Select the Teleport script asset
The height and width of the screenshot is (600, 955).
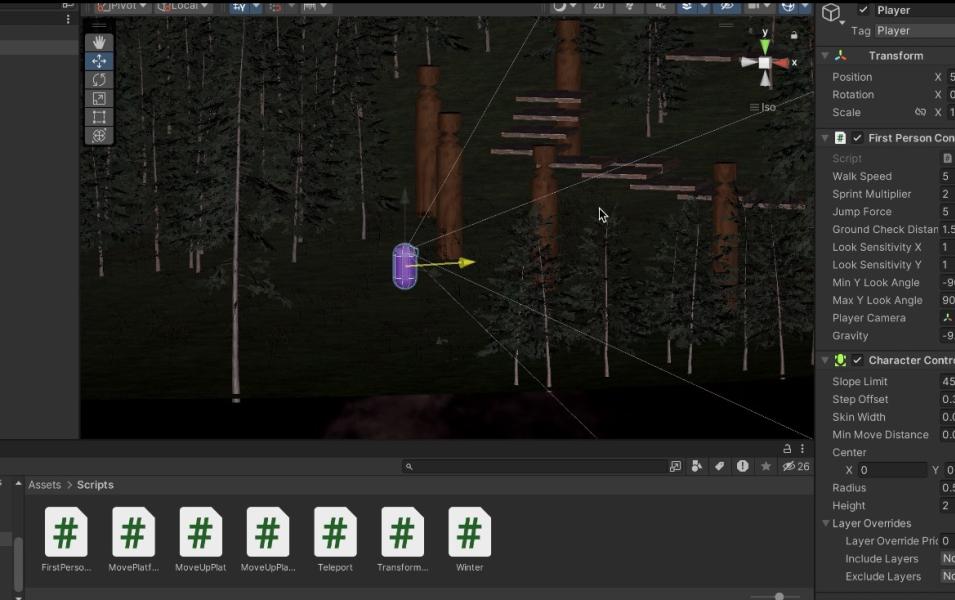335,539
